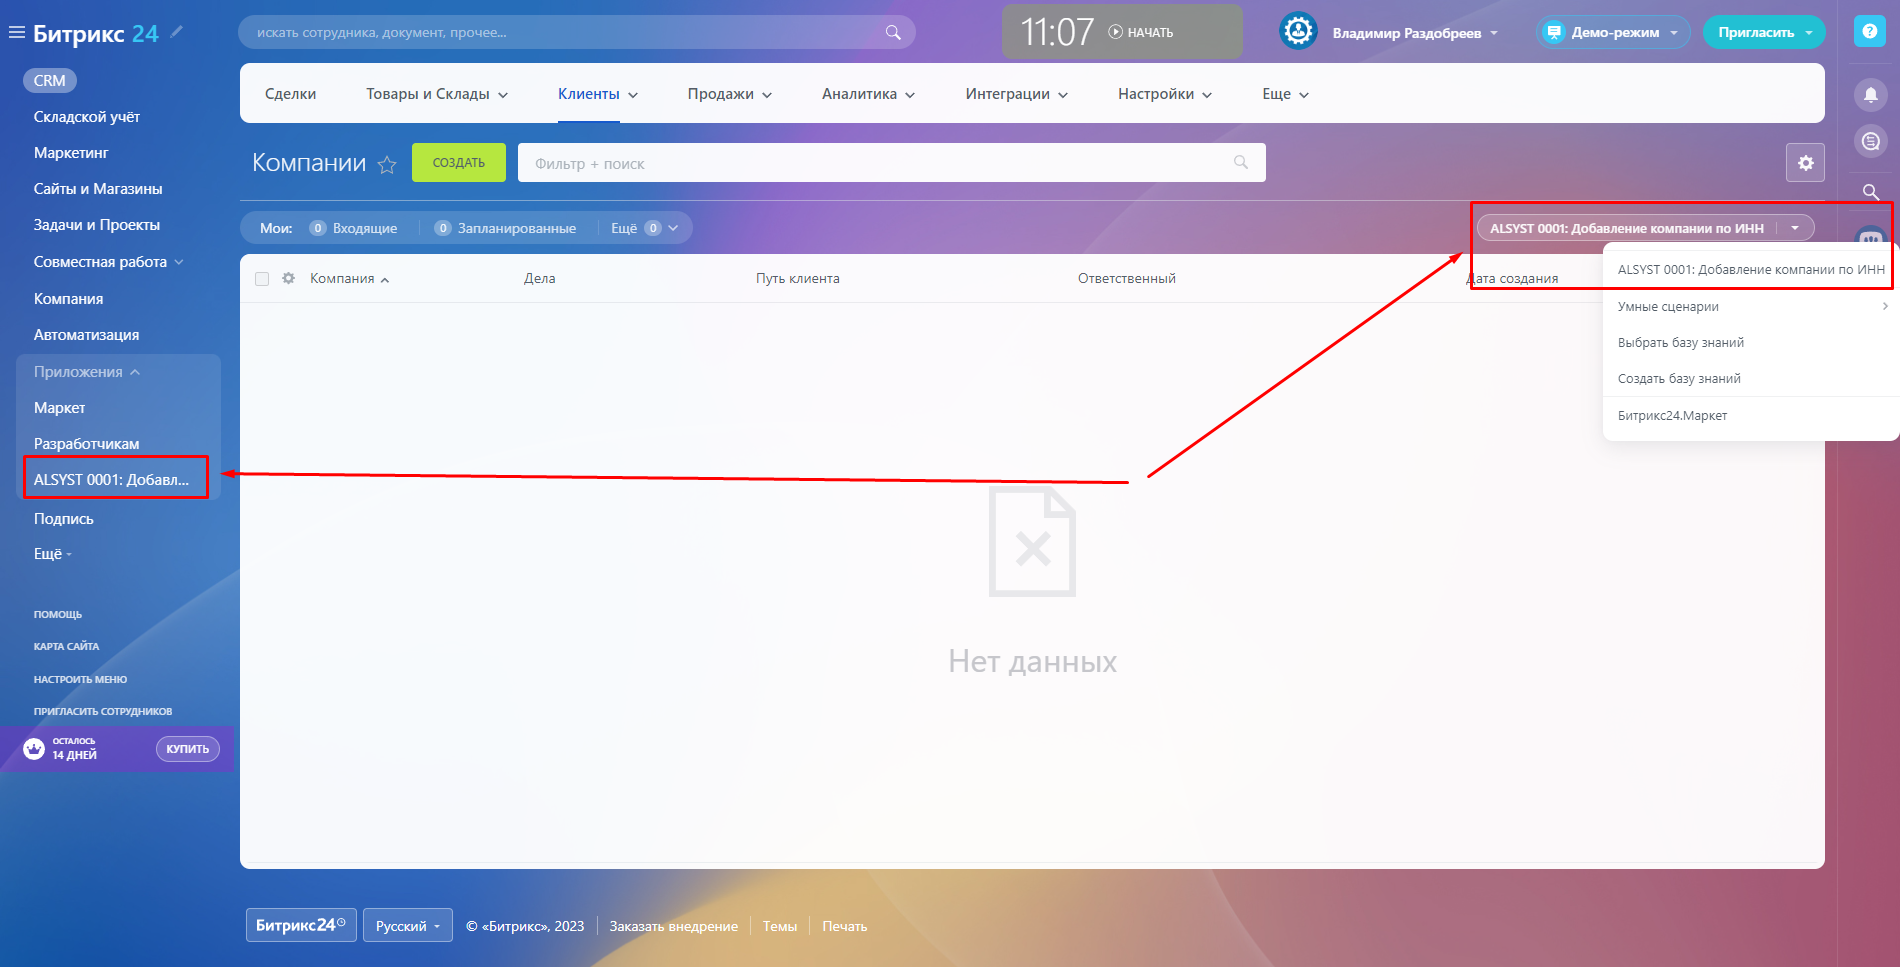Open the CRM section in sidebar

(50, 81)
